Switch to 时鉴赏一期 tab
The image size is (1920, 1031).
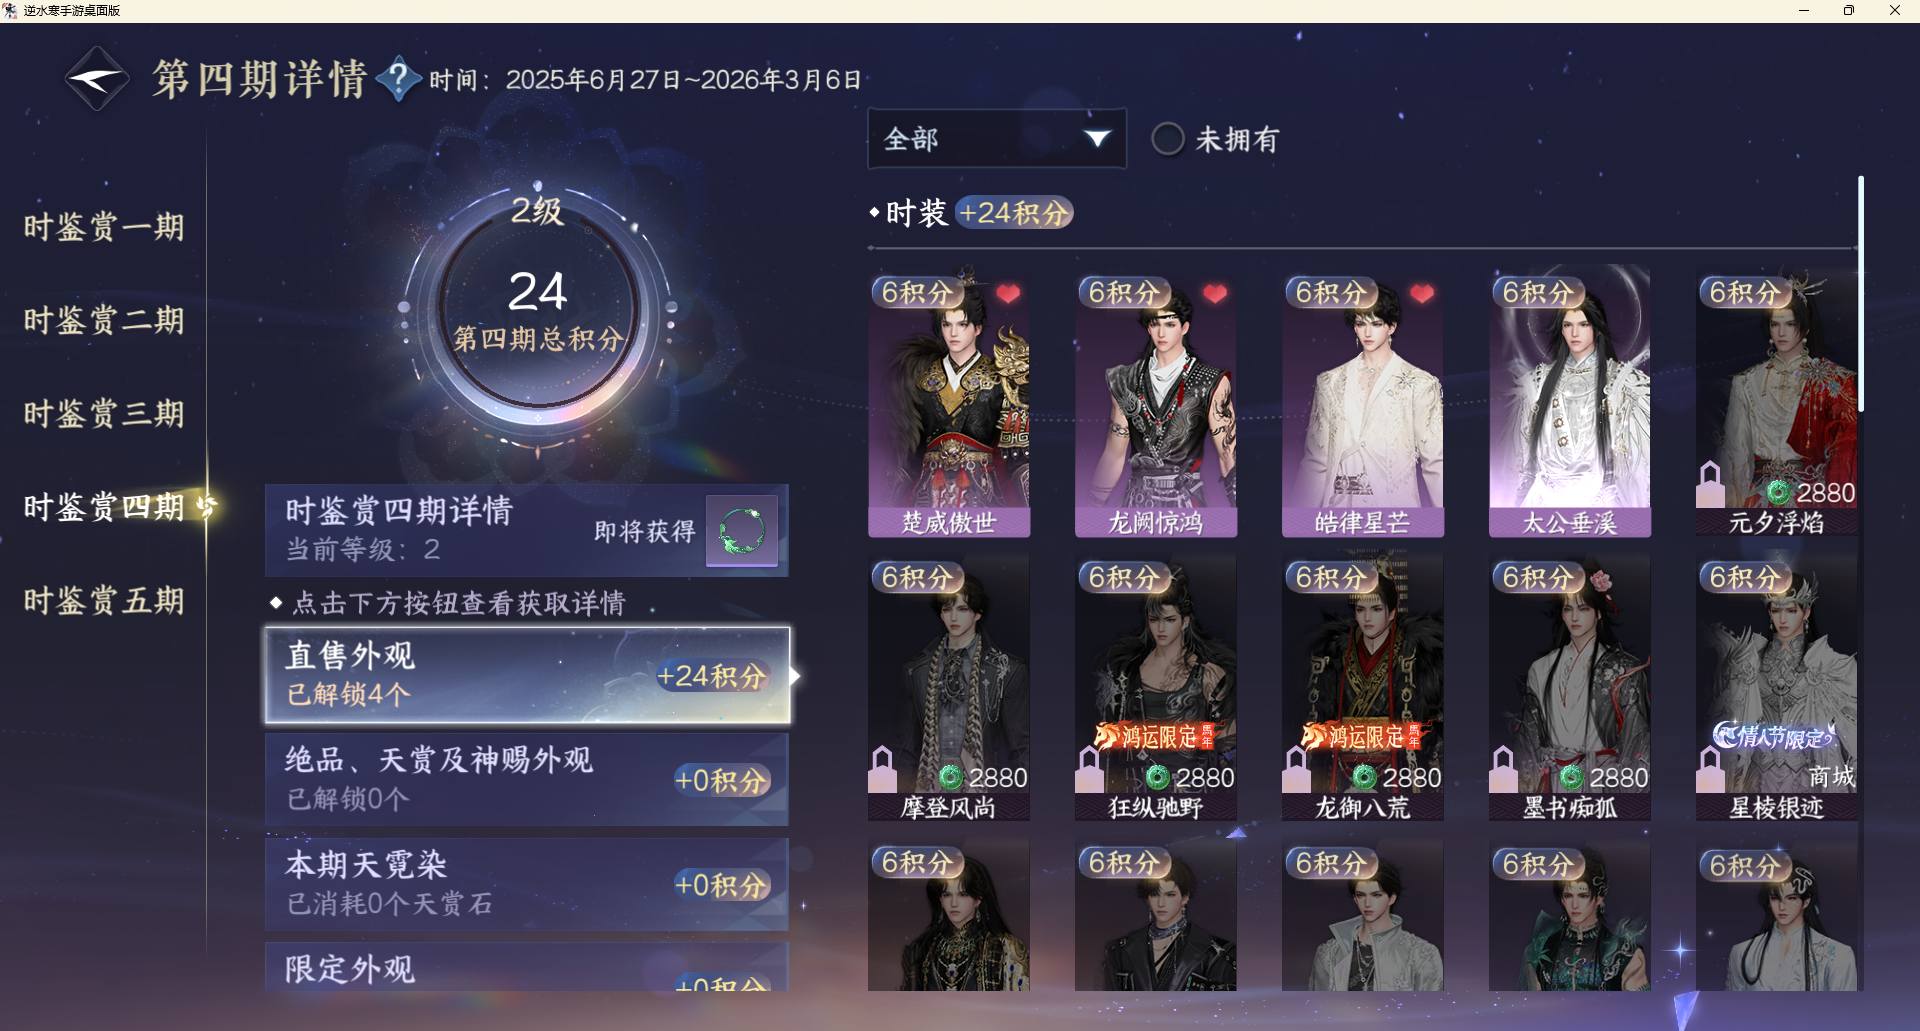coord(104,227)
